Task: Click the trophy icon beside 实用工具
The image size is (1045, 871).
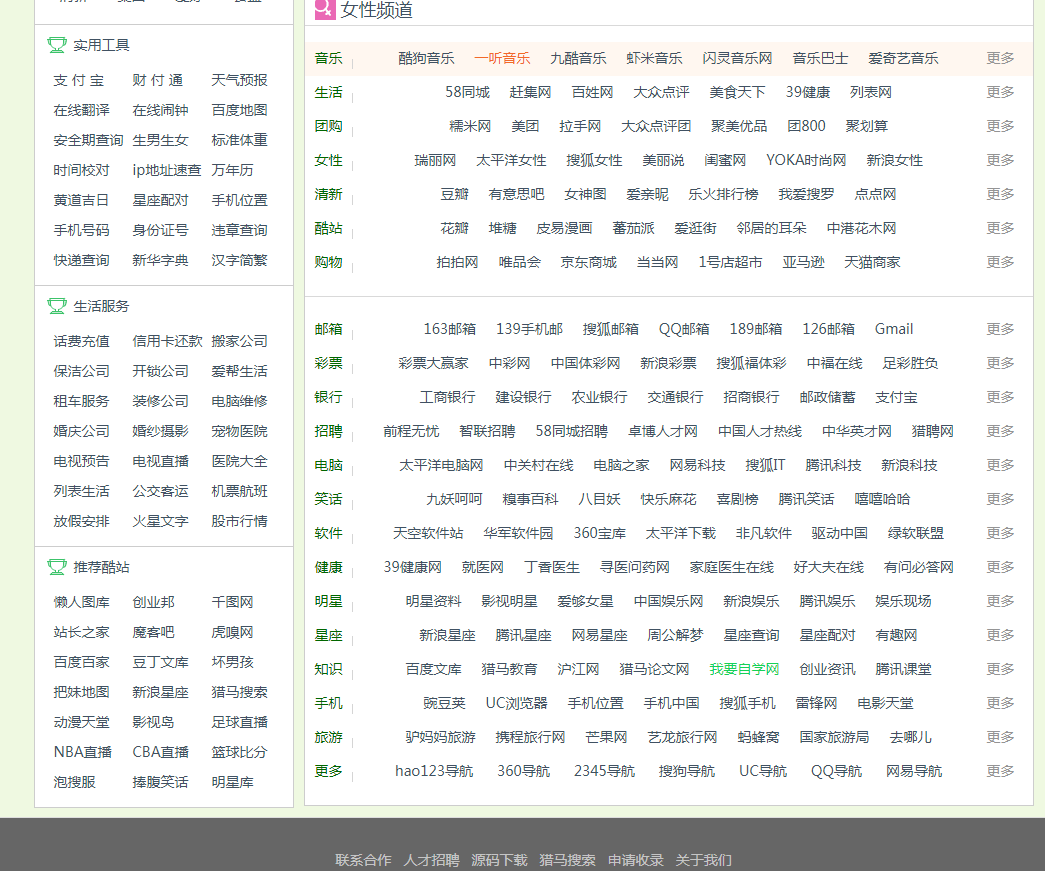Action: [57, 45]
